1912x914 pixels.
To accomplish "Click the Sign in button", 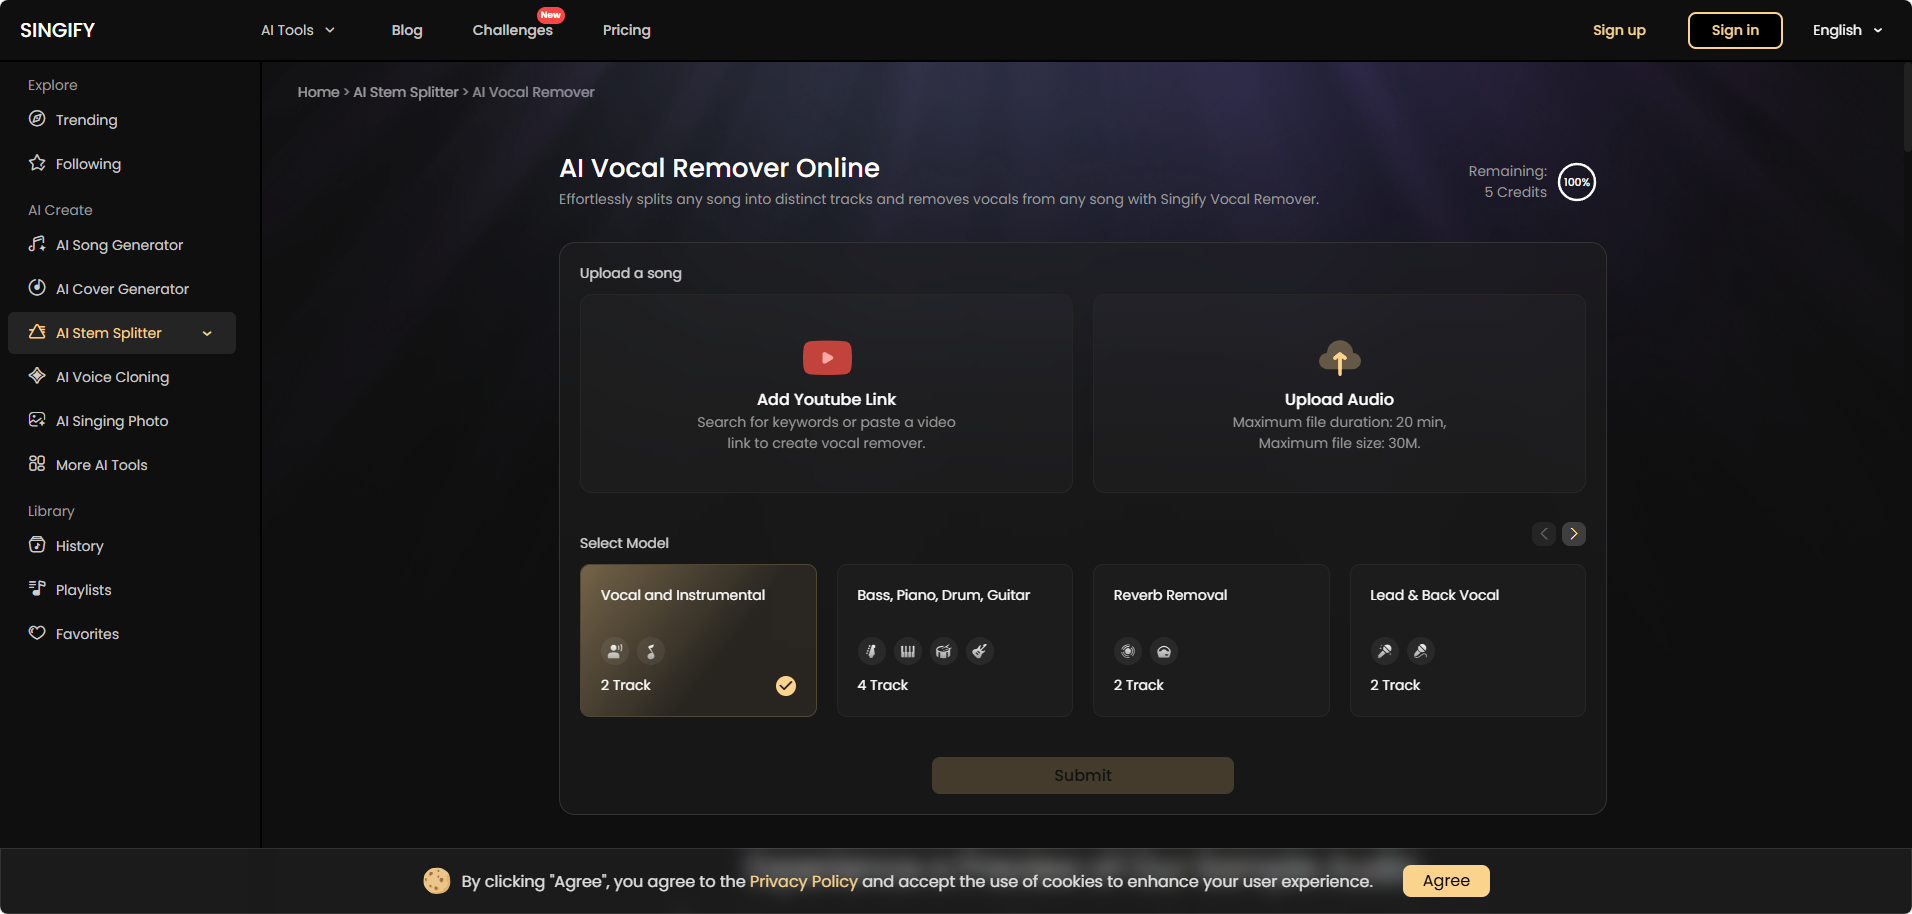I will [x=1735, y=30].
